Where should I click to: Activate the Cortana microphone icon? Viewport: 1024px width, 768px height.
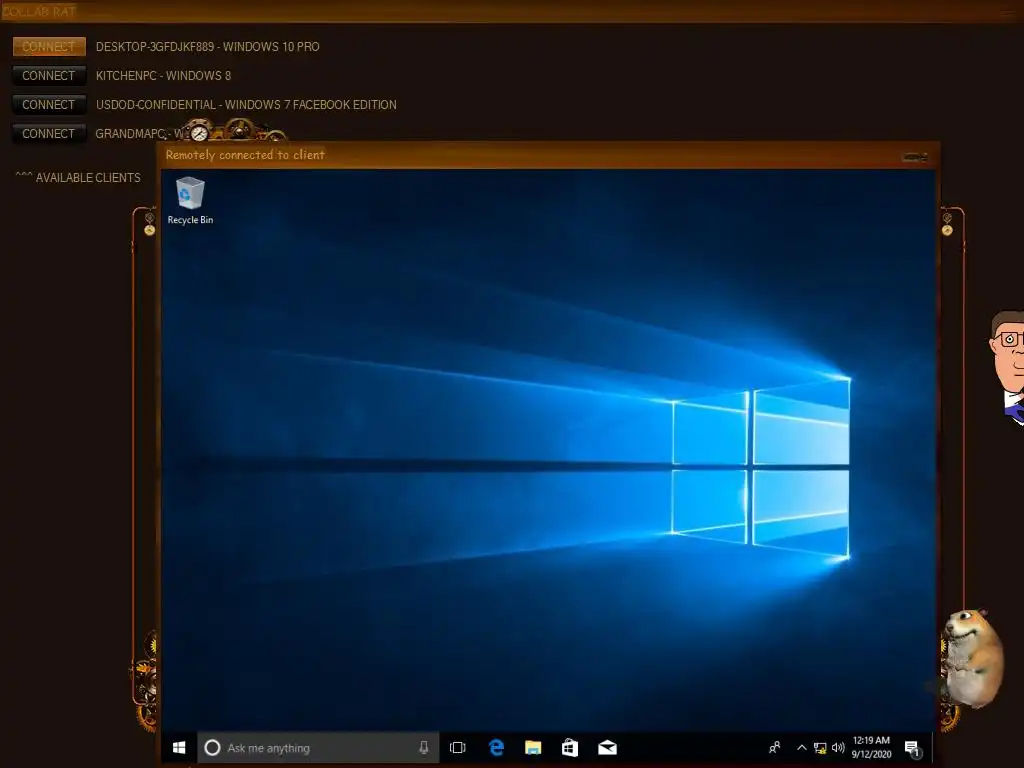[x=424, y=748]
